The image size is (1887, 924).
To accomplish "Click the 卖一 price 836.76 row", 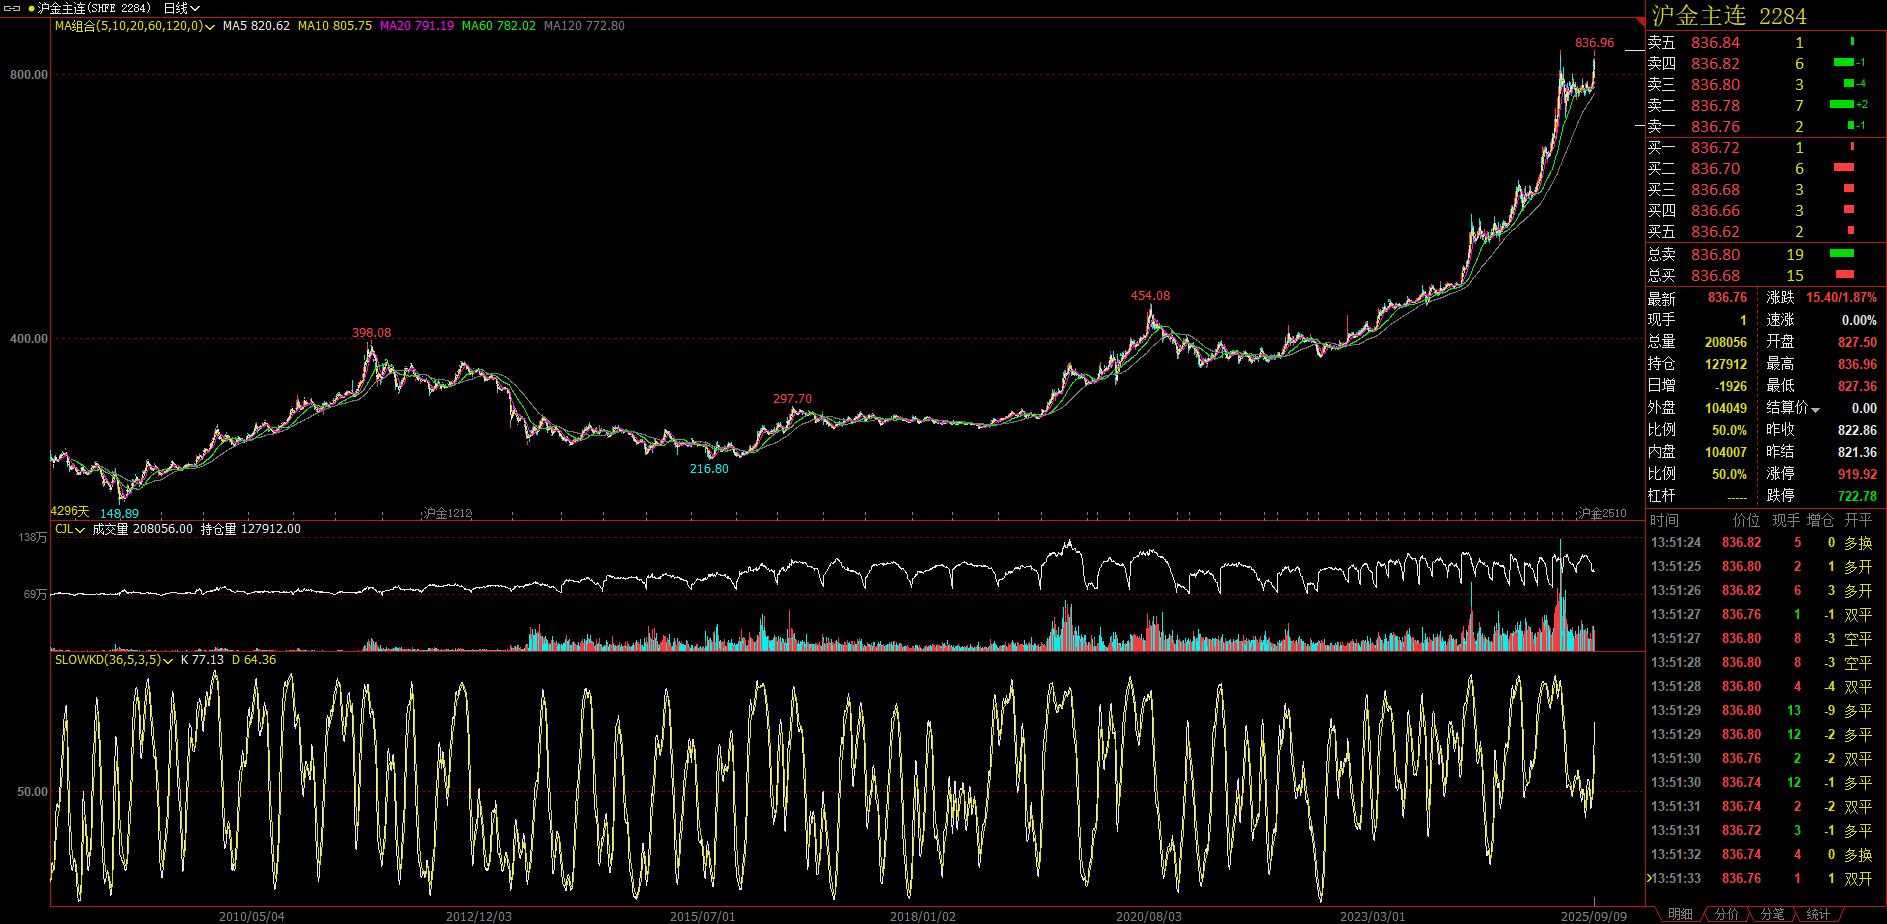I will (x=1715, y=127).
